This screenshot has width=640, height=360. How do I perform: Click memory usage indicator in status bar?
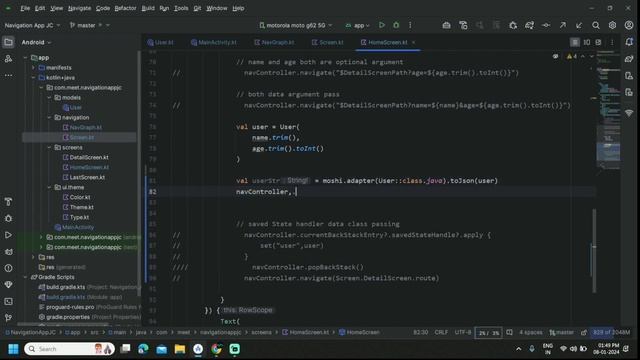click(x=611, y=333)
